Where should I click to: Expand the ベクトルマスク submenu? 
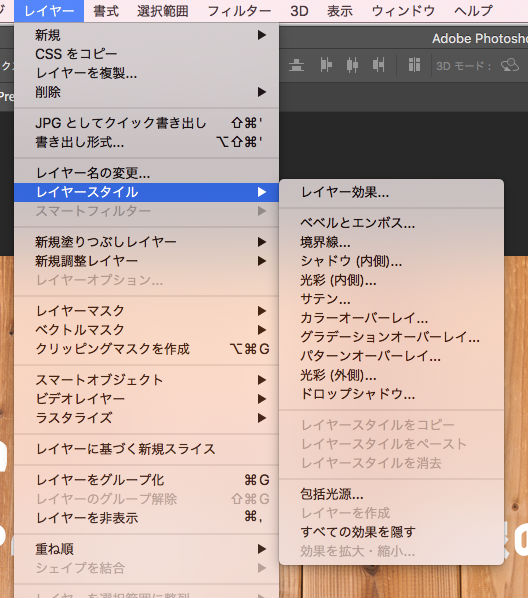(x=146, y=330)
